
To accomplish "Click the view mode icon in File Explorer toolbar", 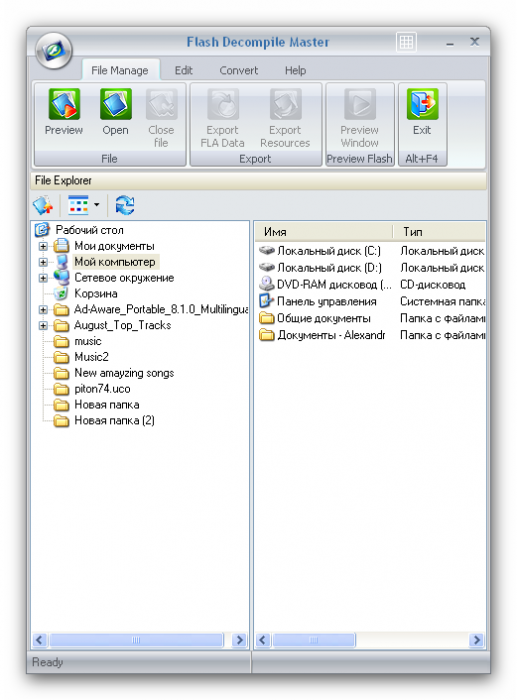I will pos(78,205).
